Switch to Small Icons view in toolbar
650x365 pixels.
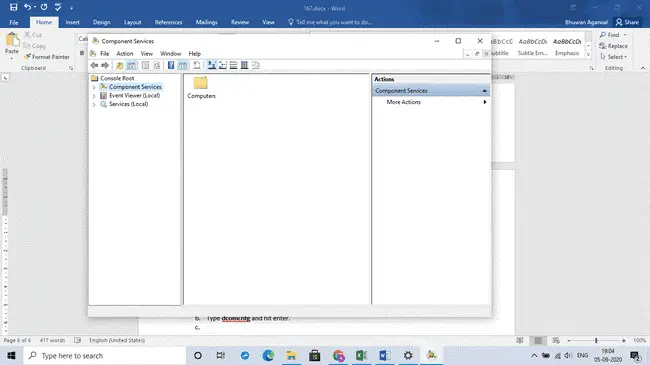[x=223, y=65]
